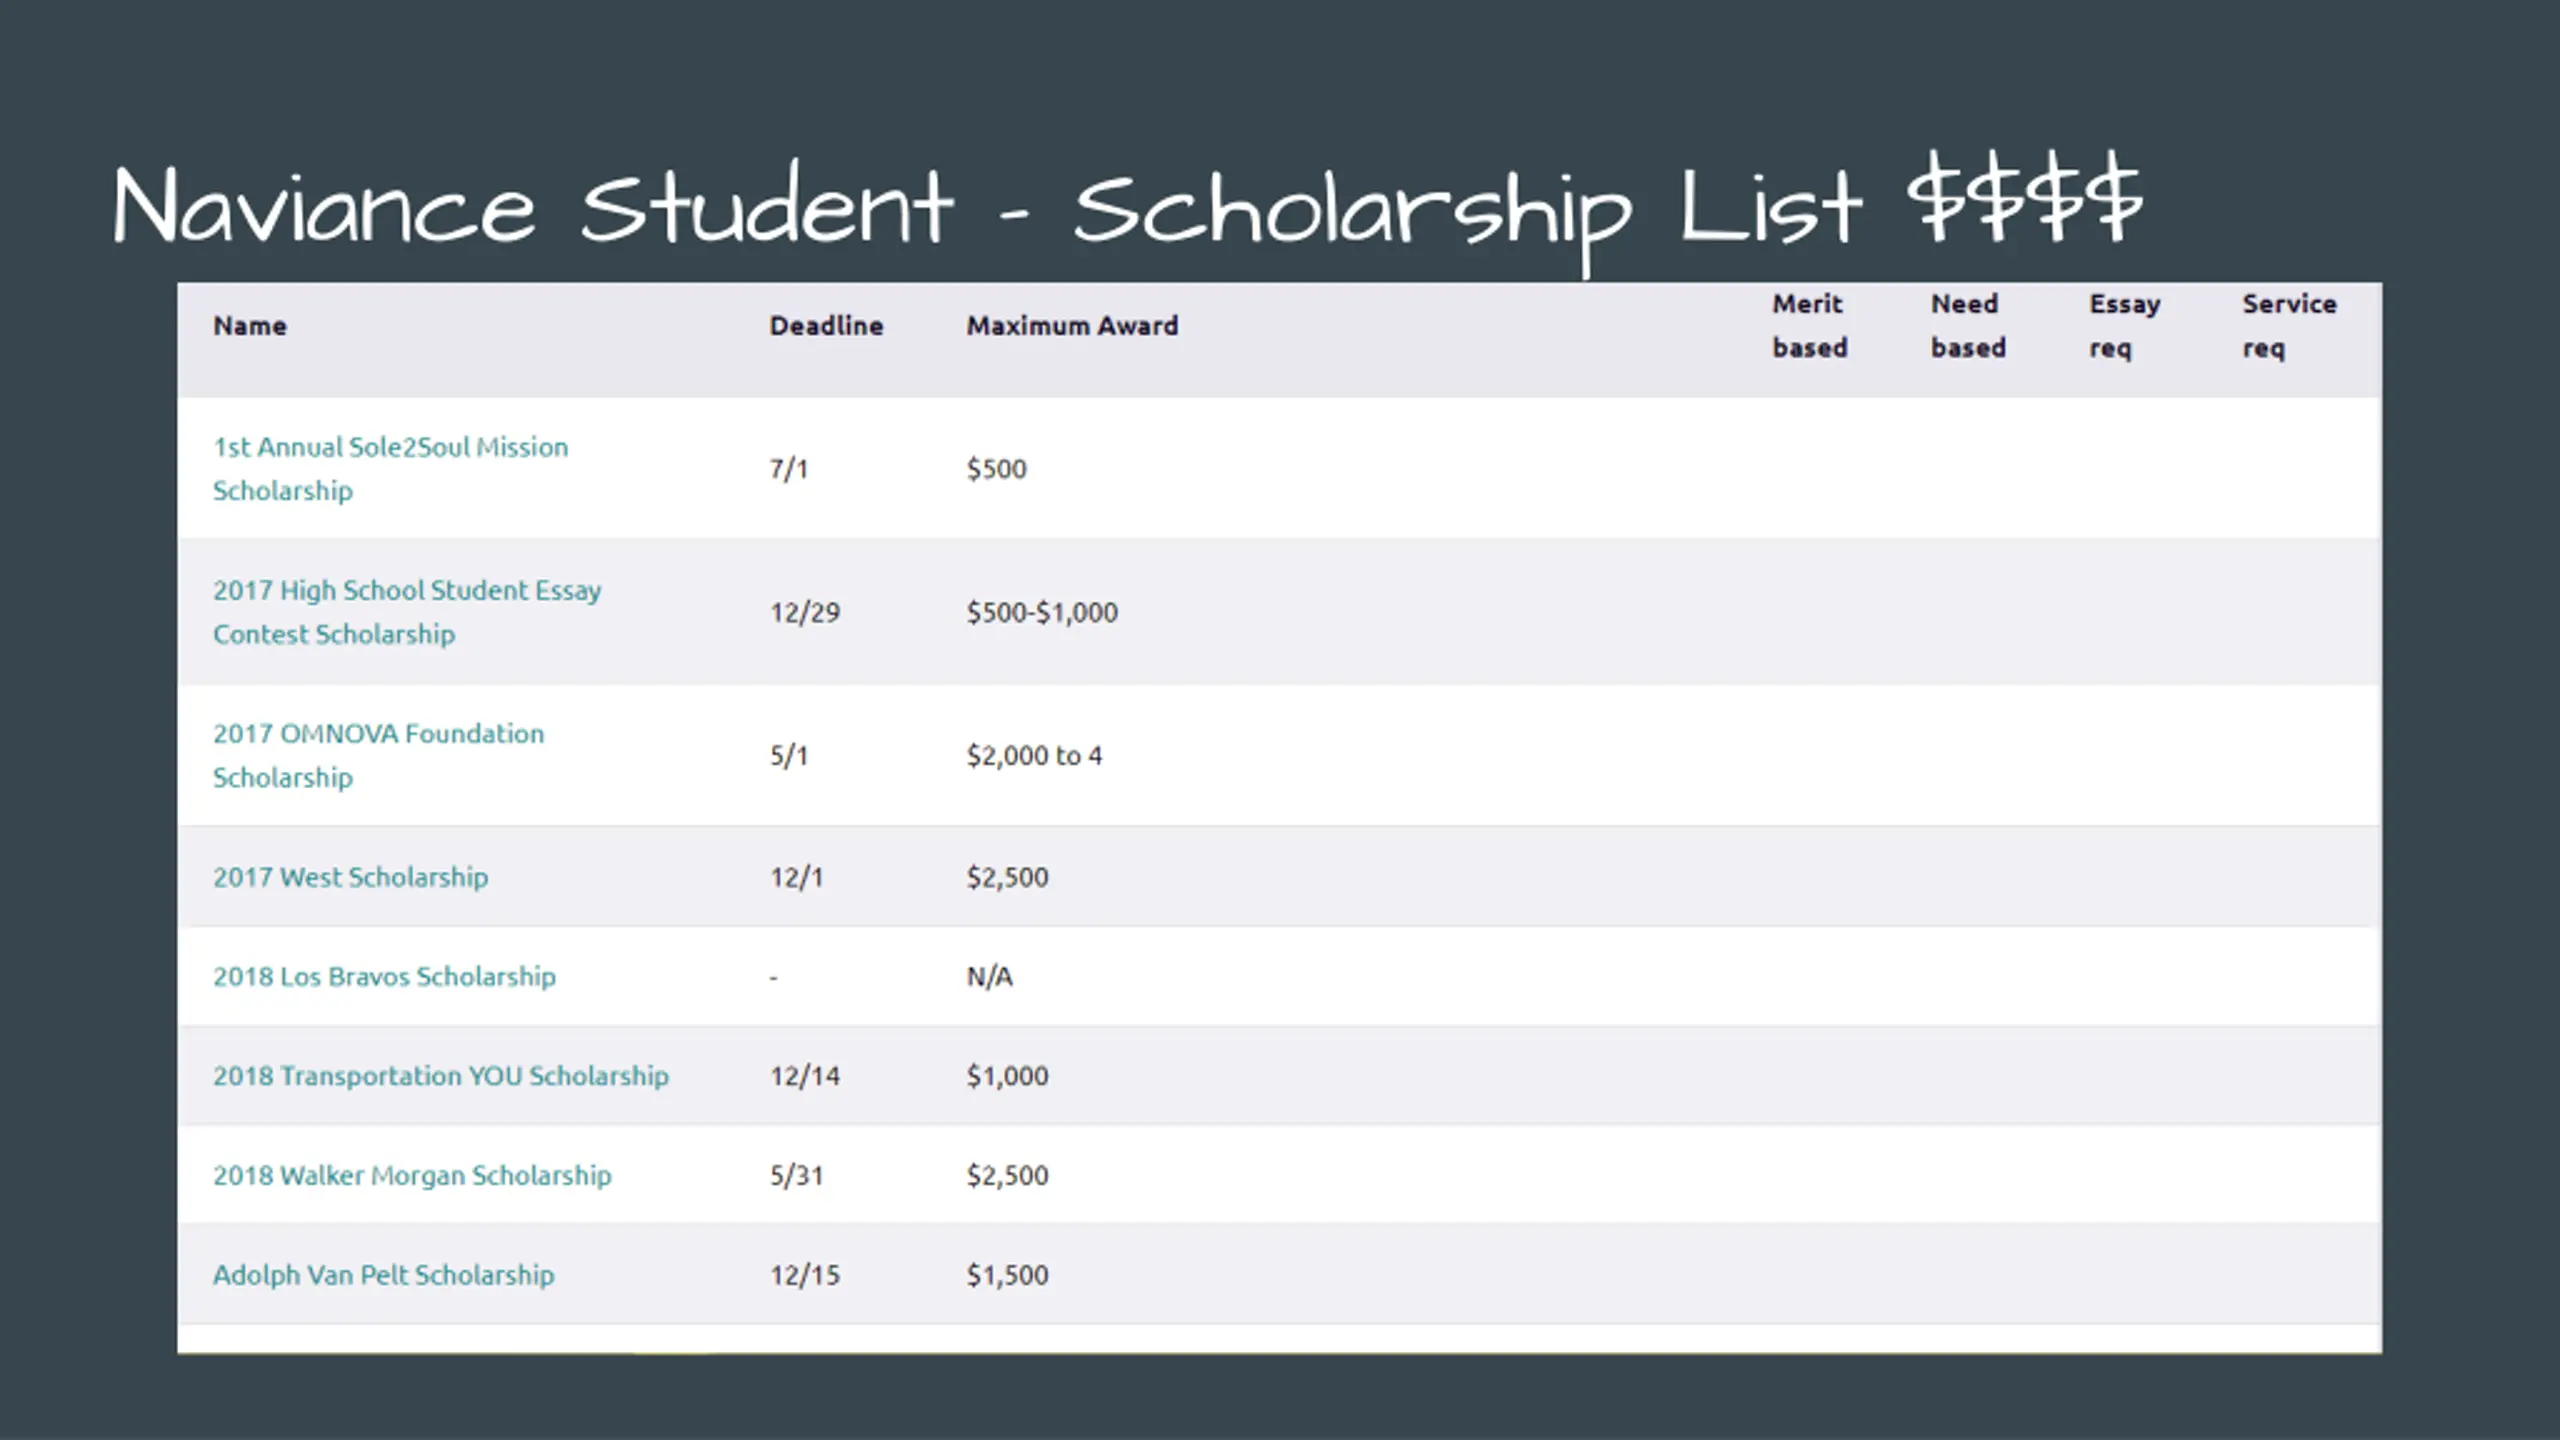This screenshot has height=1440, width=2560.
Task: Open Adolph Van Pelt Scholarship link
Action: (383, 1275)
